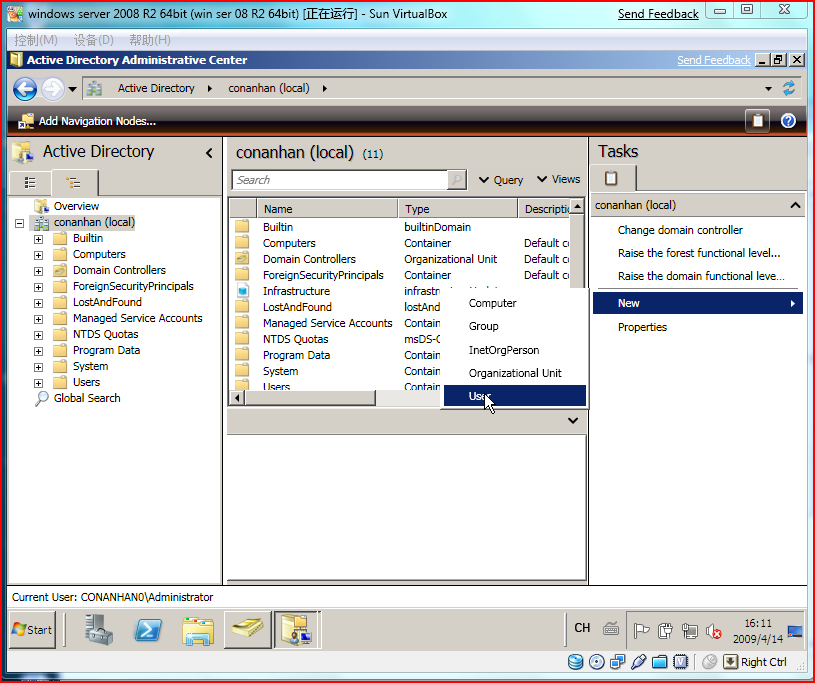Sort by the Type column header

458,209
